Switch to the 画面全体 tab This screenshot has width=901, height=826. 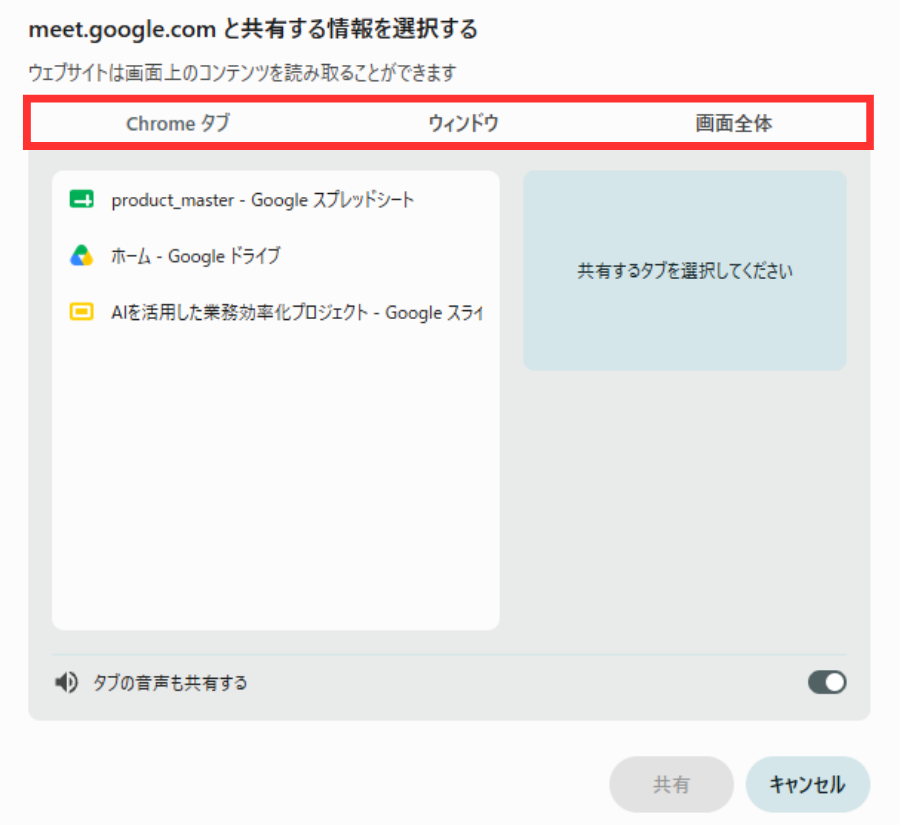(x=734, y=123)
